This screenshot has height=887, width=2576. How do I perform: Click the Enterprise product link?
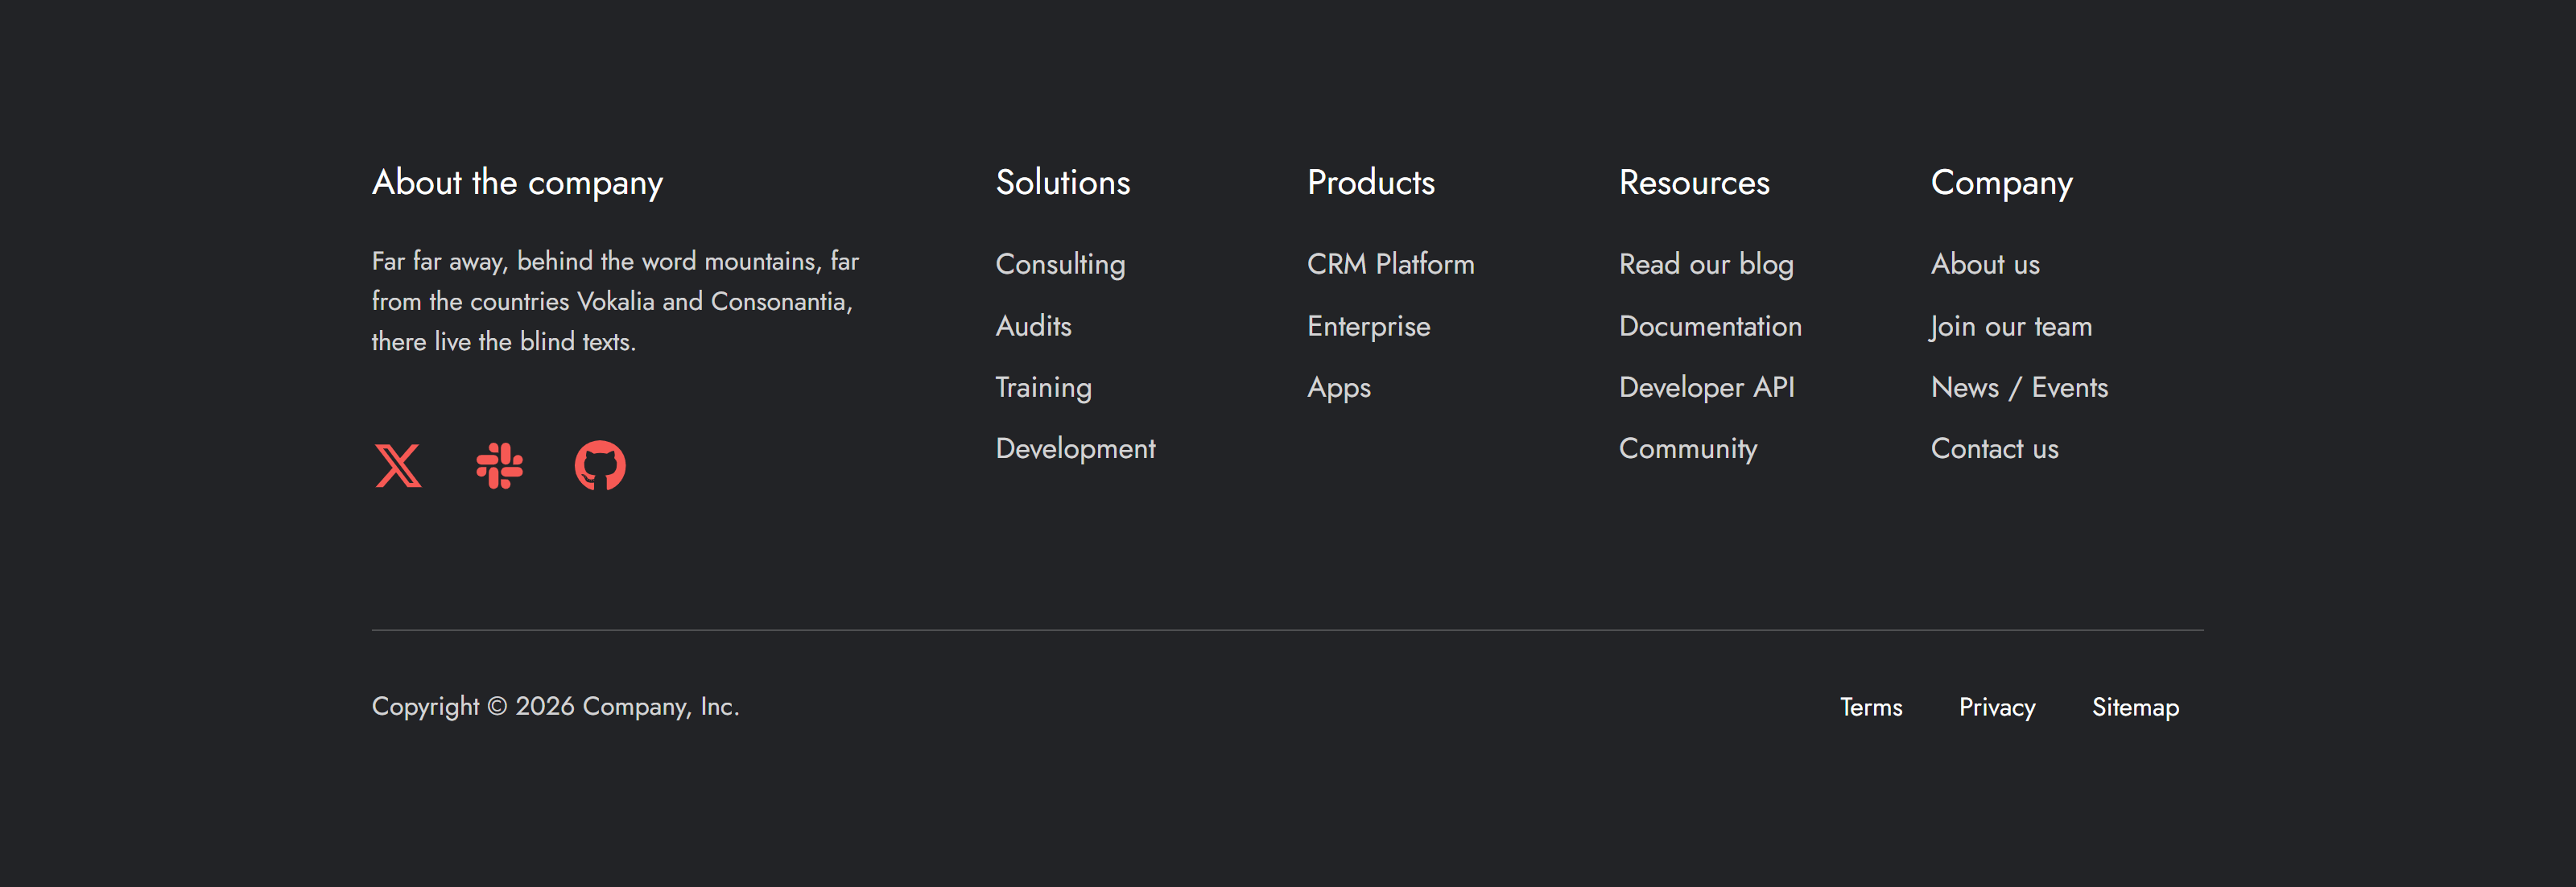1368,326
